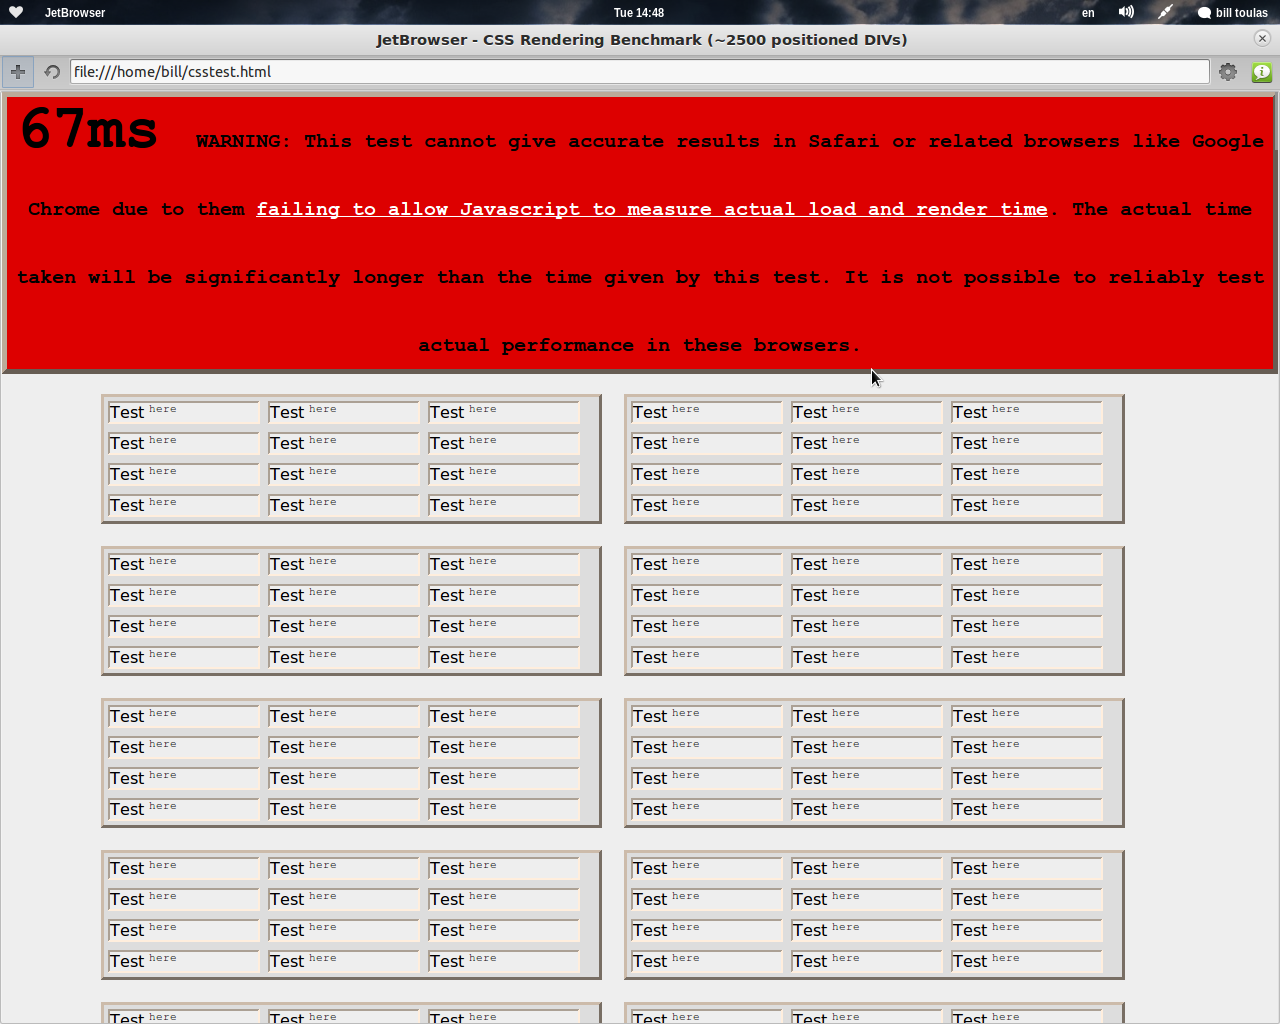Image resolution: width=1280 pixels, height=1024 pixels.
Task: Open the 'en' keyboard layout indicator
Action: pos(1088,13)
